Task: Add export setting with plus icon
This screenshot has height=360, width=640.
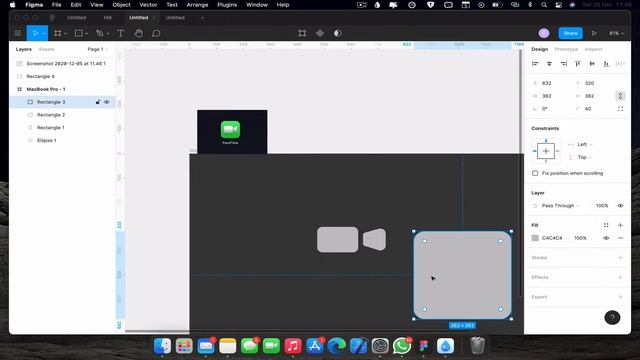Action: (x=620, y=297)
